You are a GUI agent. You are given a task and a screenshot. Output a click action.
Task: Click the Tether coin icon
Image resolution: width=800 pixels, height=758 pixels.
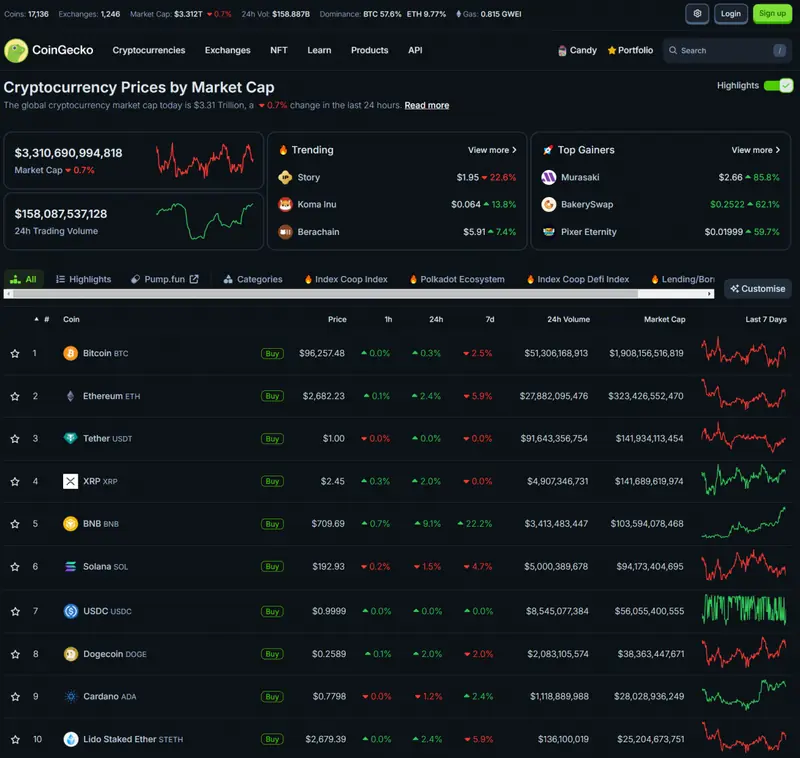coord(70,438)
